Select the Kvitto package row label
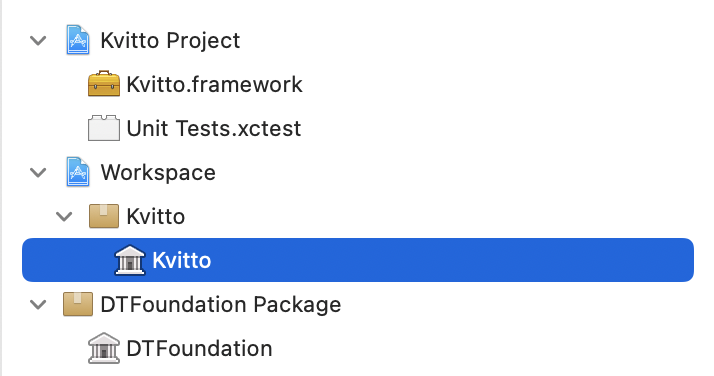Screen dimensions: 714x376 pos(156,216)
